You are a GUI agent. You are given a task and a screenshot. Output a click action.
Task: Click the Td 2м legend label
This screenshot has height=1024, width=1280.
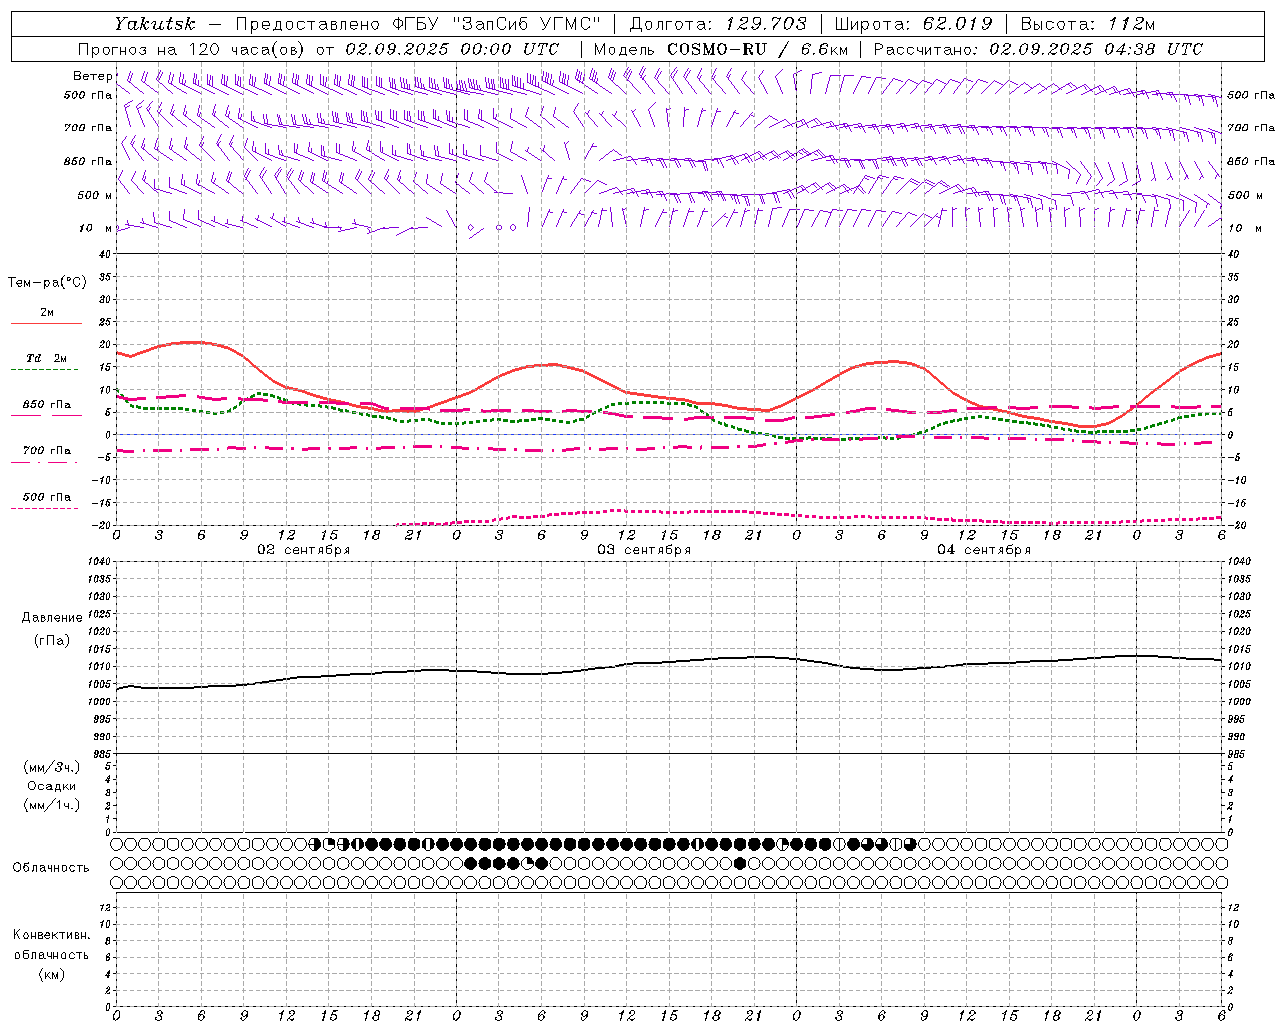coord(47,358)
